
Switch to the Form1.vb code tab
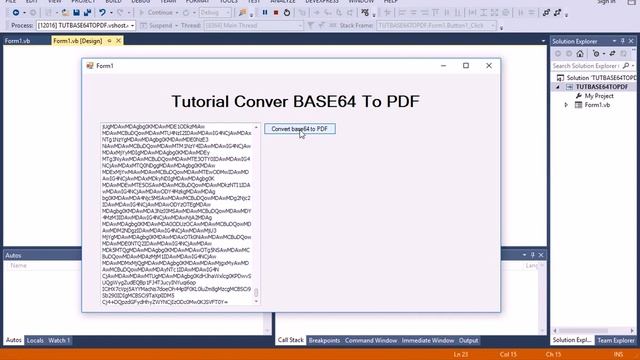point(18,41)
